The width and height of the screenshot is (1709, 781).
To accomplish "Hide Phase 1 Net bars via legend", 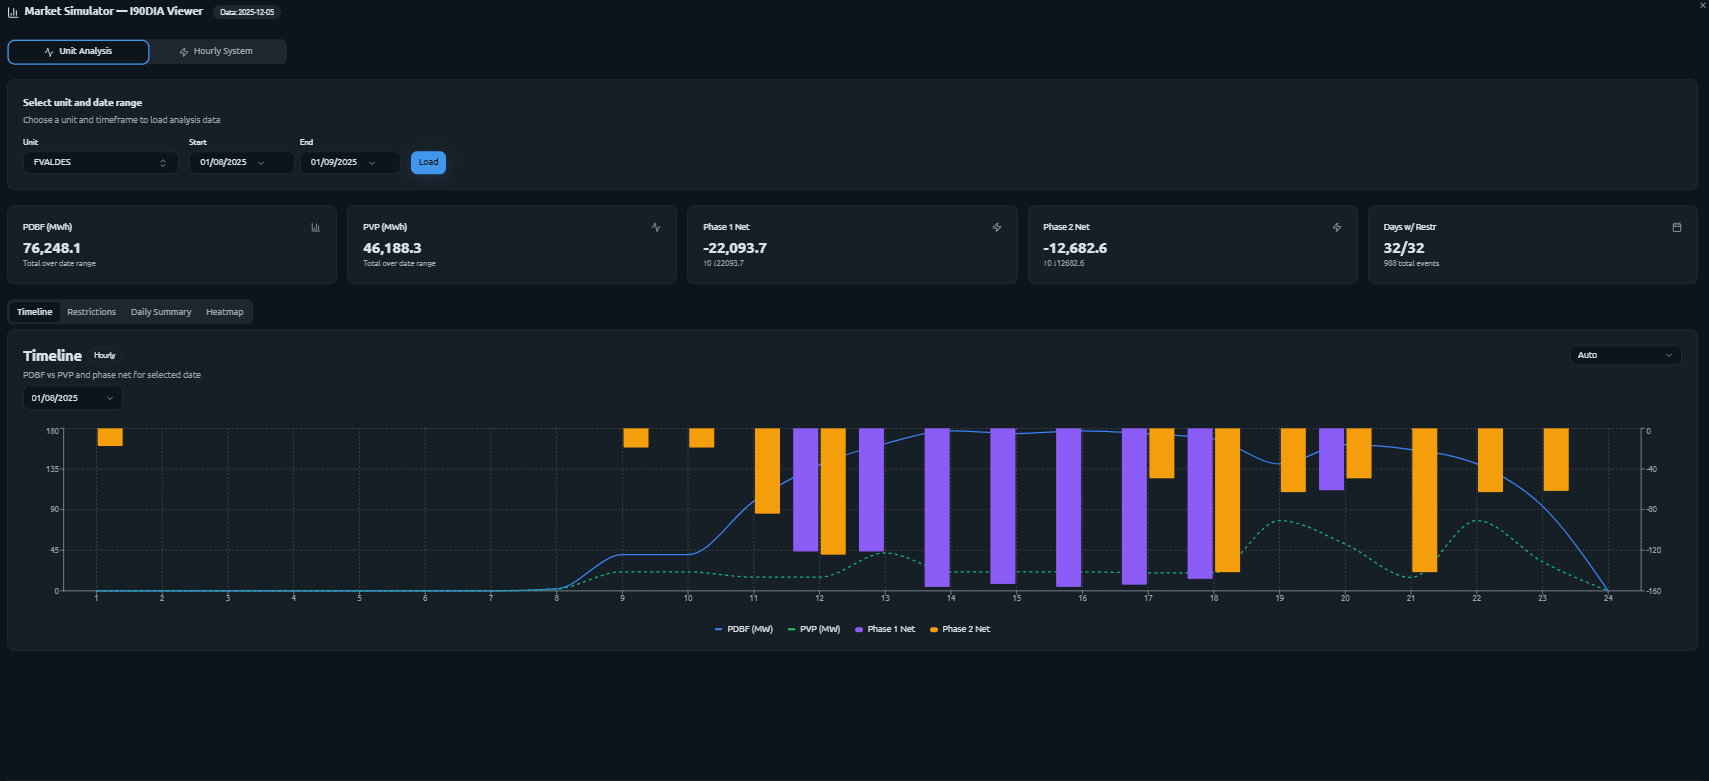I will (885, 629).
